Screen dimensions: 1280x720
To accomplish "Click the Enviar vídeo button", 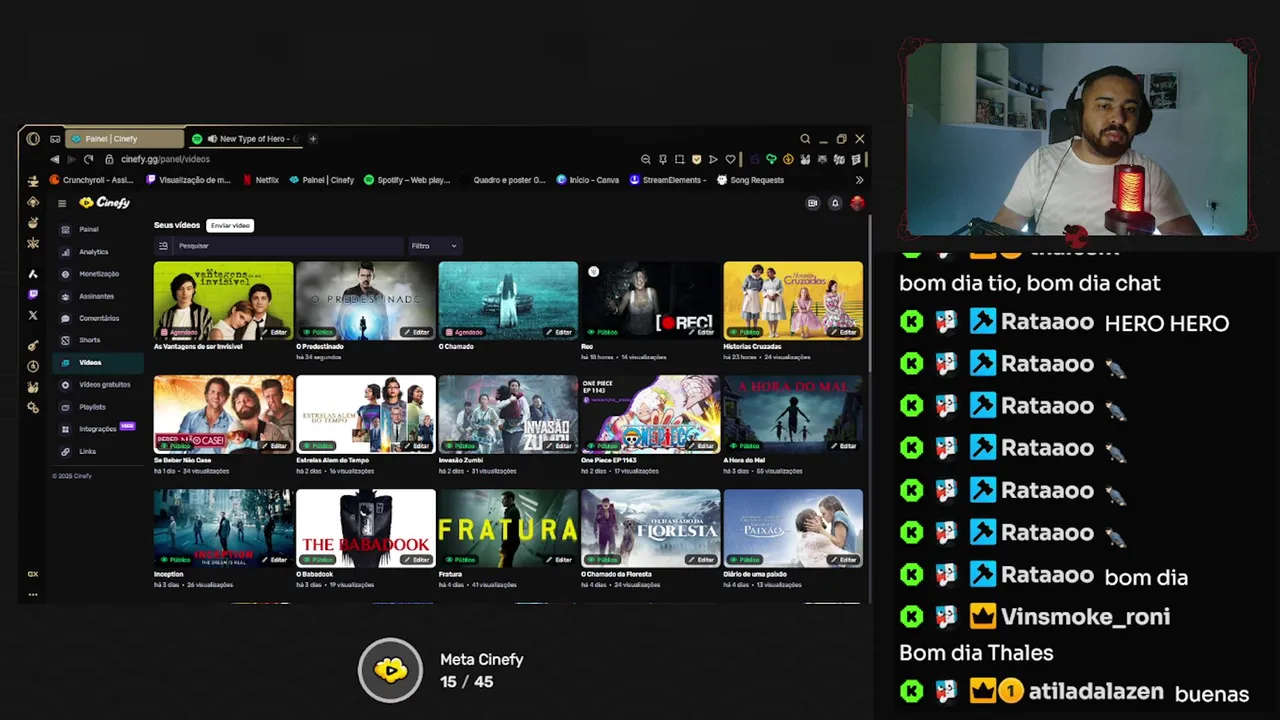I will tap(230, 225).
